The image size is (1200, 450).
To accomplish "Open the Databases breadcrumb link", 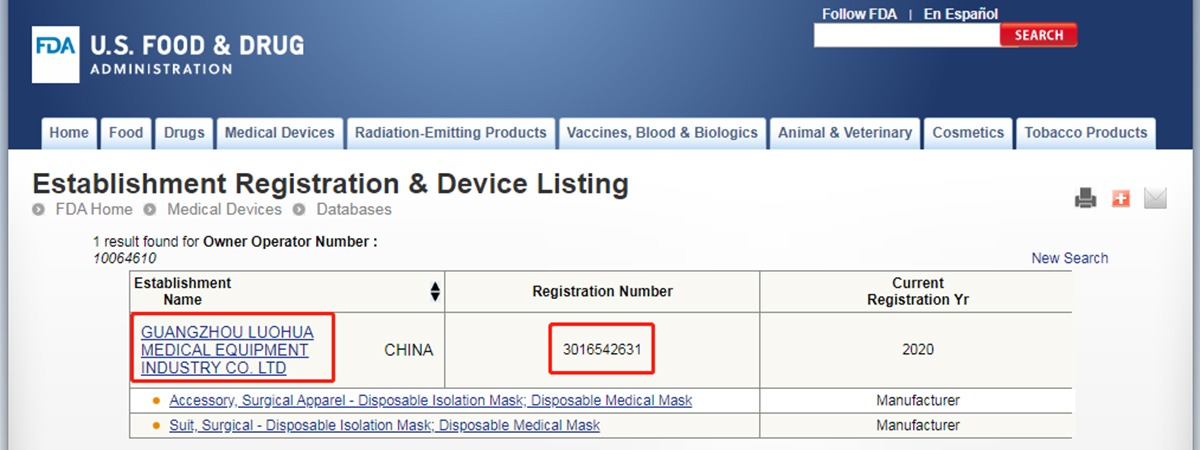I will coord(354,209).
